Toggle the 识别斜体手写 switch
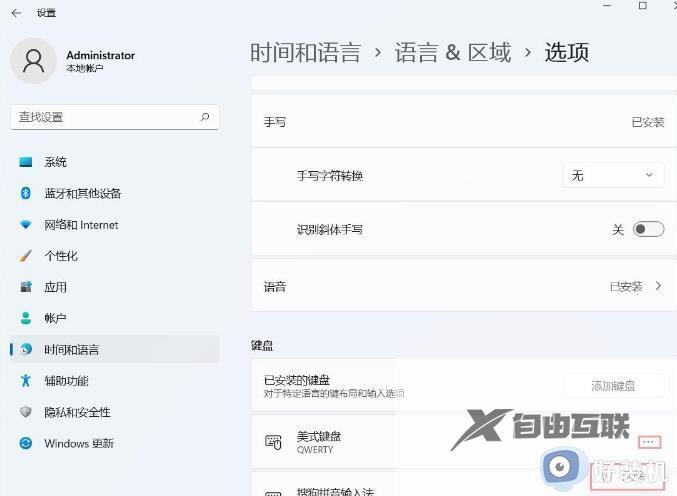This screenshot has height=496, width=677. tap(648, 229)
